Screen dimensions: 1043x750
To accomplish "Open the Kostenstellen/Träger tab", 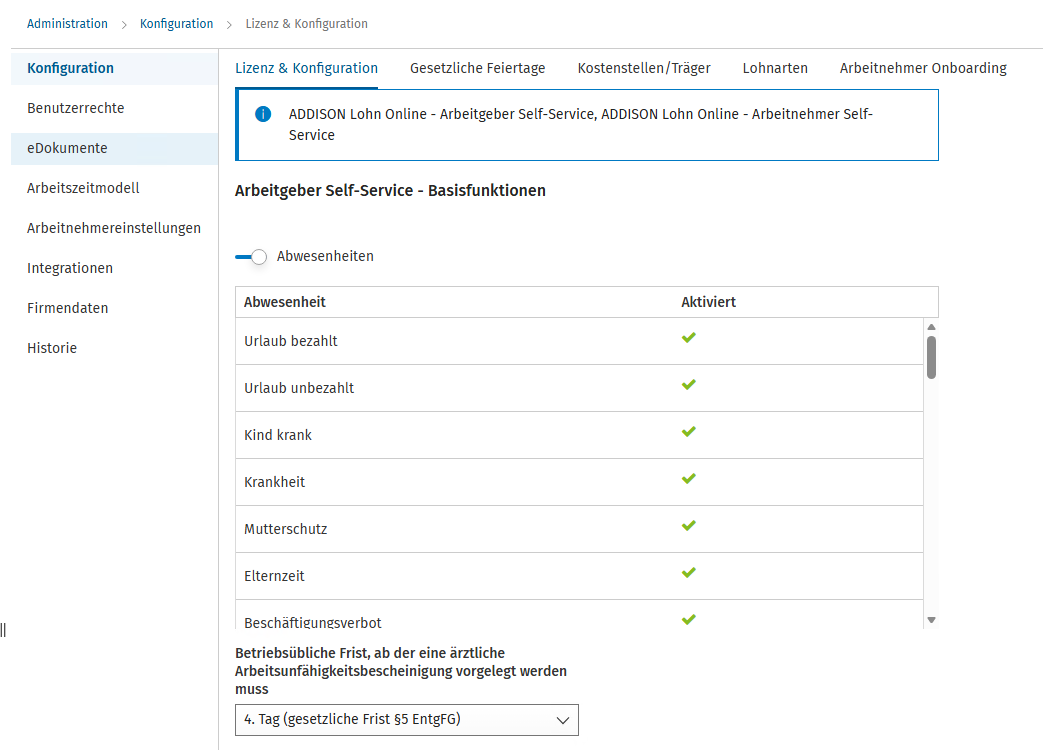I will click(x=643, y=68).
